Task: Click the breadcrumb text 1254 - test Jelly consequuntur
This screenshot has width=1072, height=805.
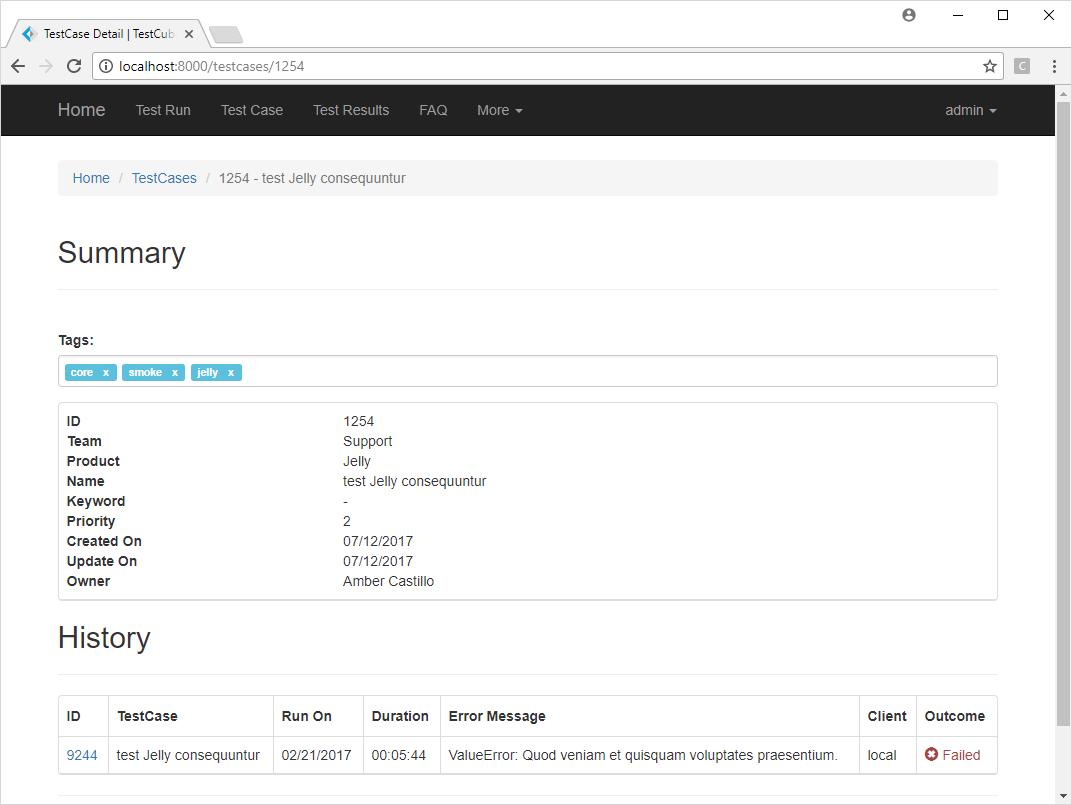Action: 312,179
